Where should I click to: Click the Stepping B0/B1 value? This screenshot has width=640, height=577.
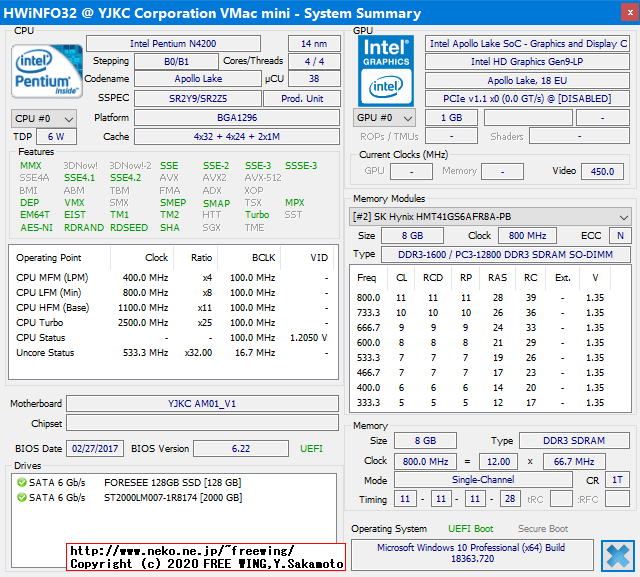coord(176,61)
